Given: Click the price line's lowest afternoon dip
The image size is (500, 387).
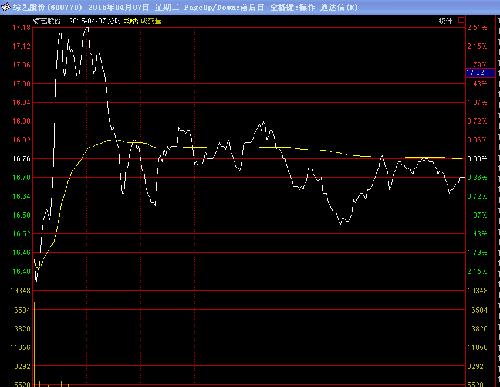Looking at the screenshot, I should [341, 223].
